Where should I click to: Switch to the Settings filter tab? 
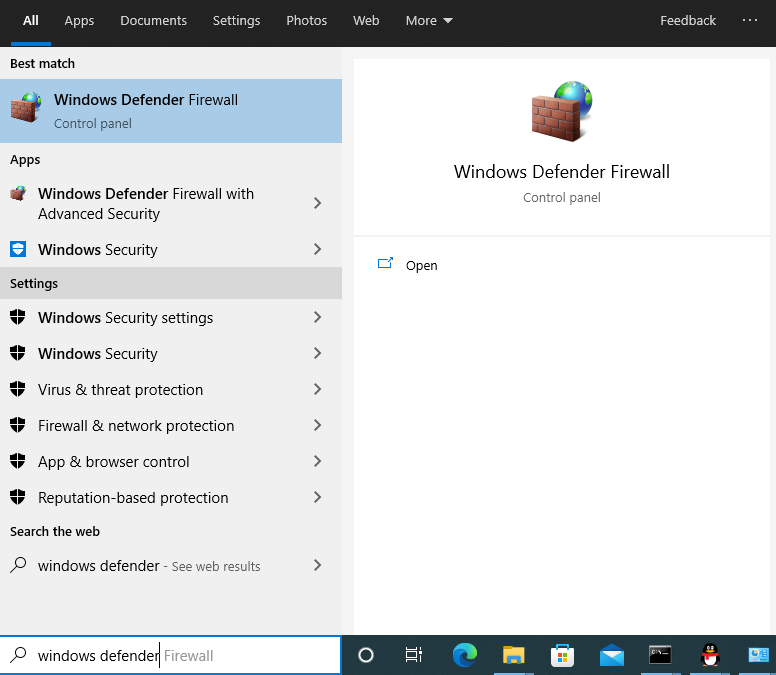(x=236, y=20)
